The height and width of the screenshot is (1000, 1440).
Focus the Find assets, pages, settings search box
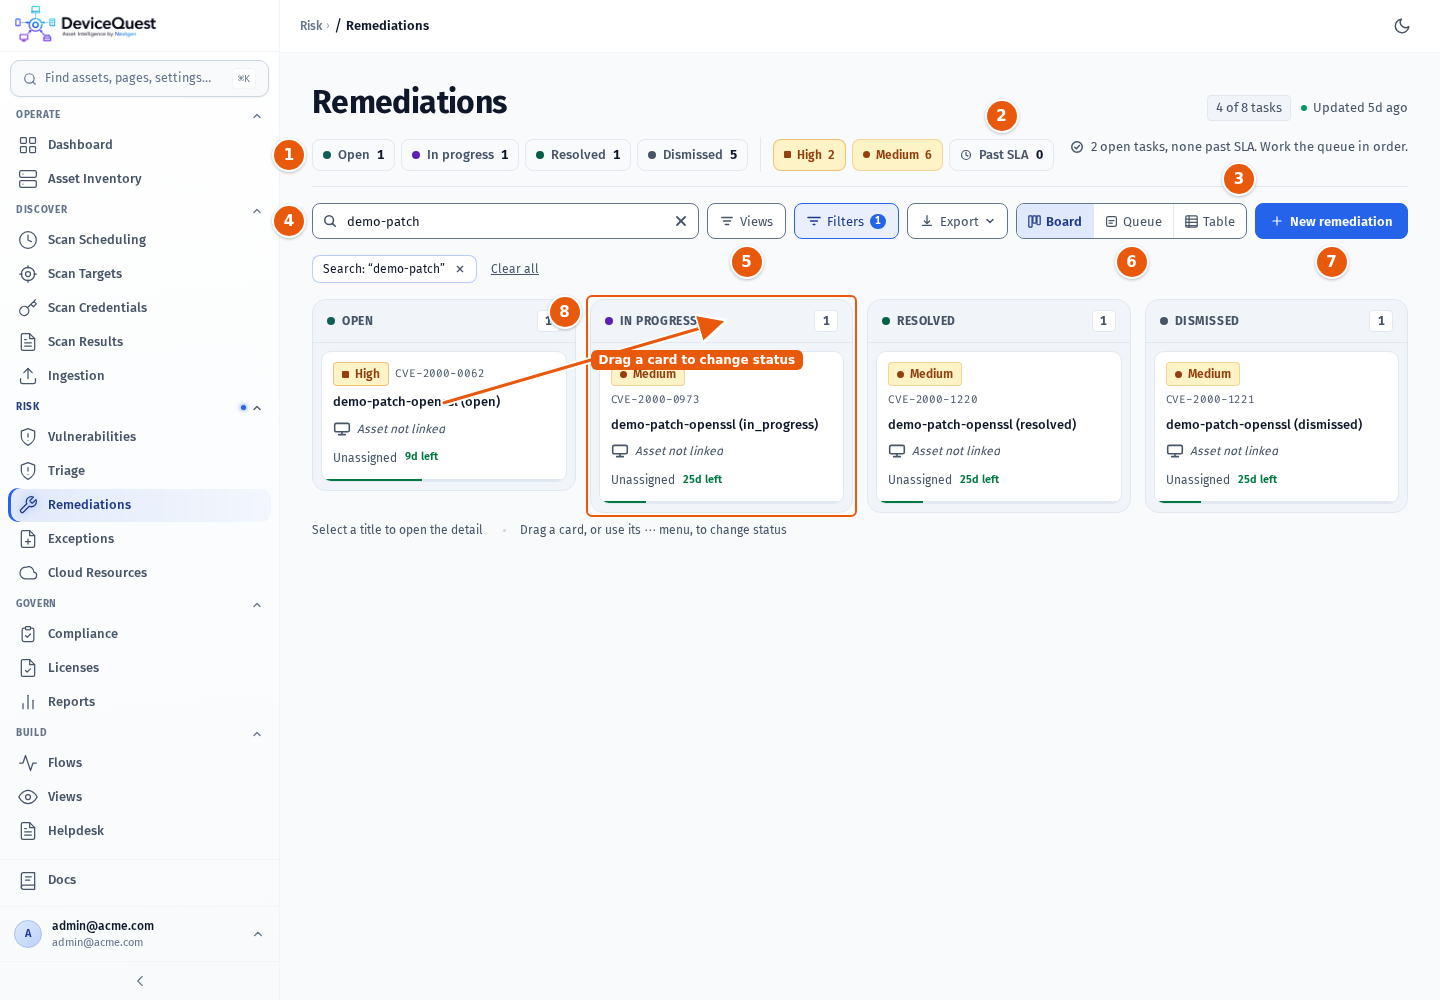(139, 78)
